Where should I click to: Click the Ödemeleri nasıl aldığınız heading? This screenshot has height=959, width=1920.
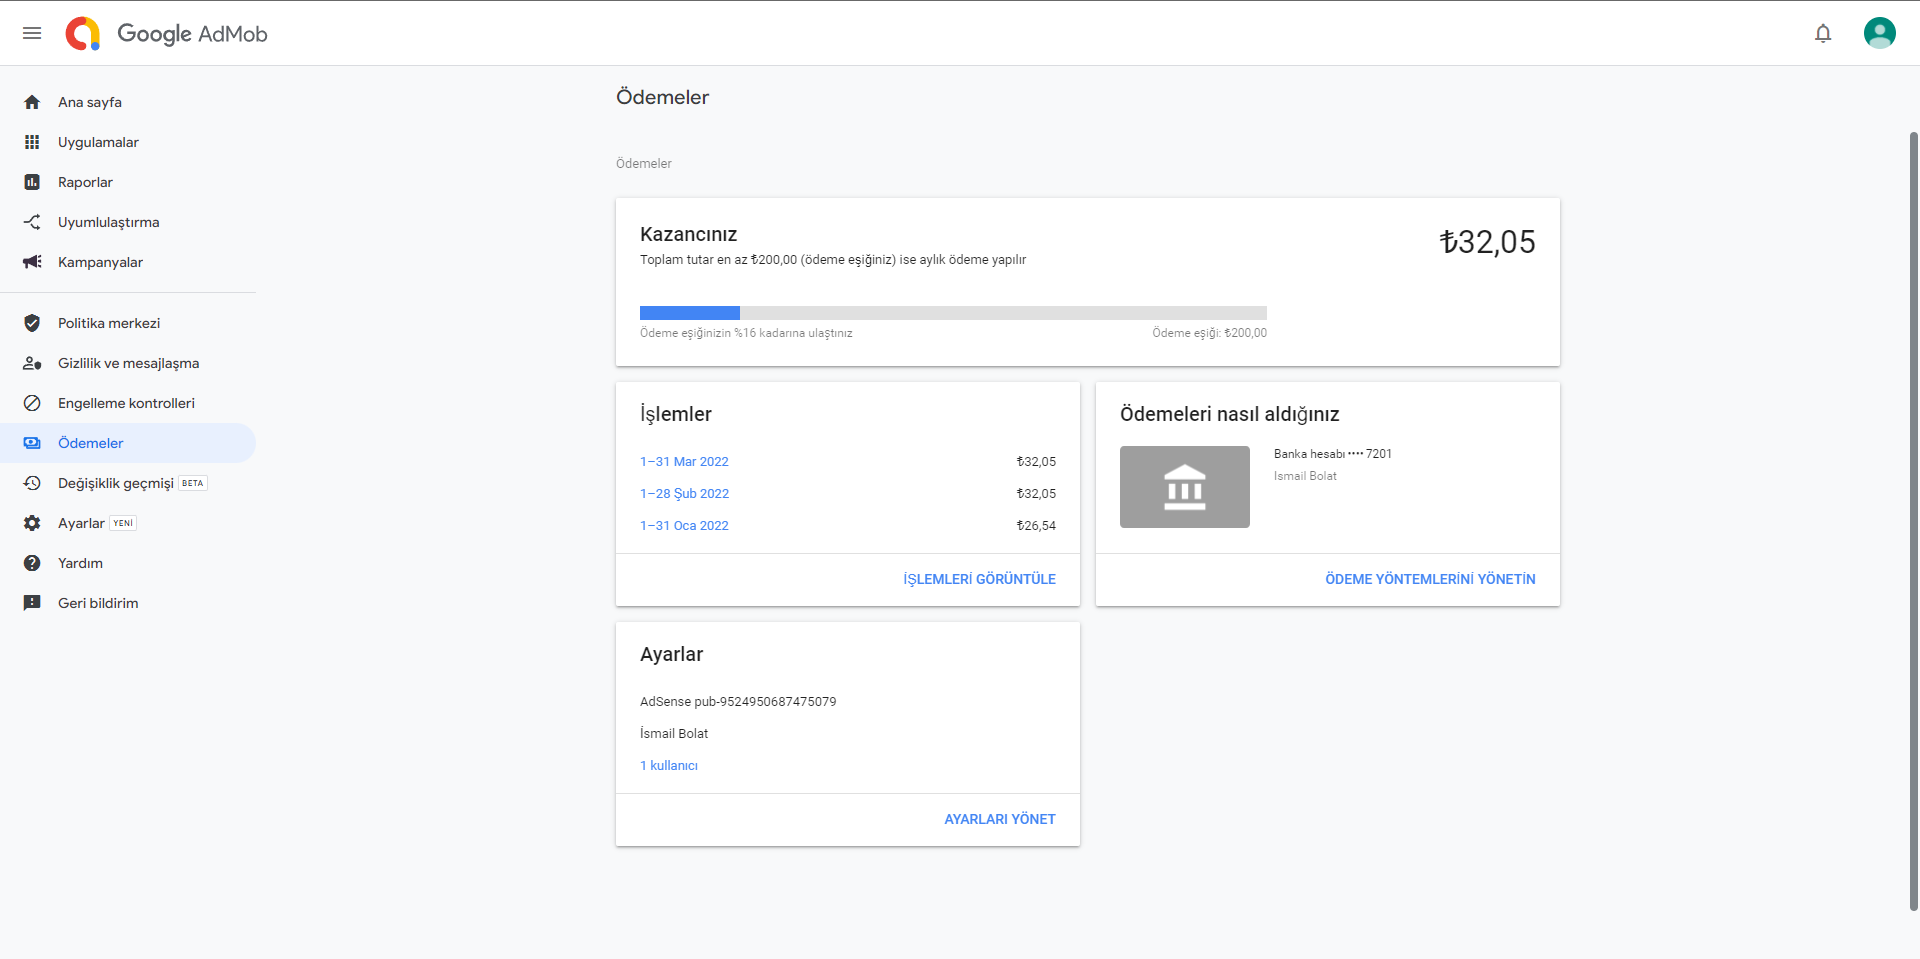click(x=1229, y=414)
